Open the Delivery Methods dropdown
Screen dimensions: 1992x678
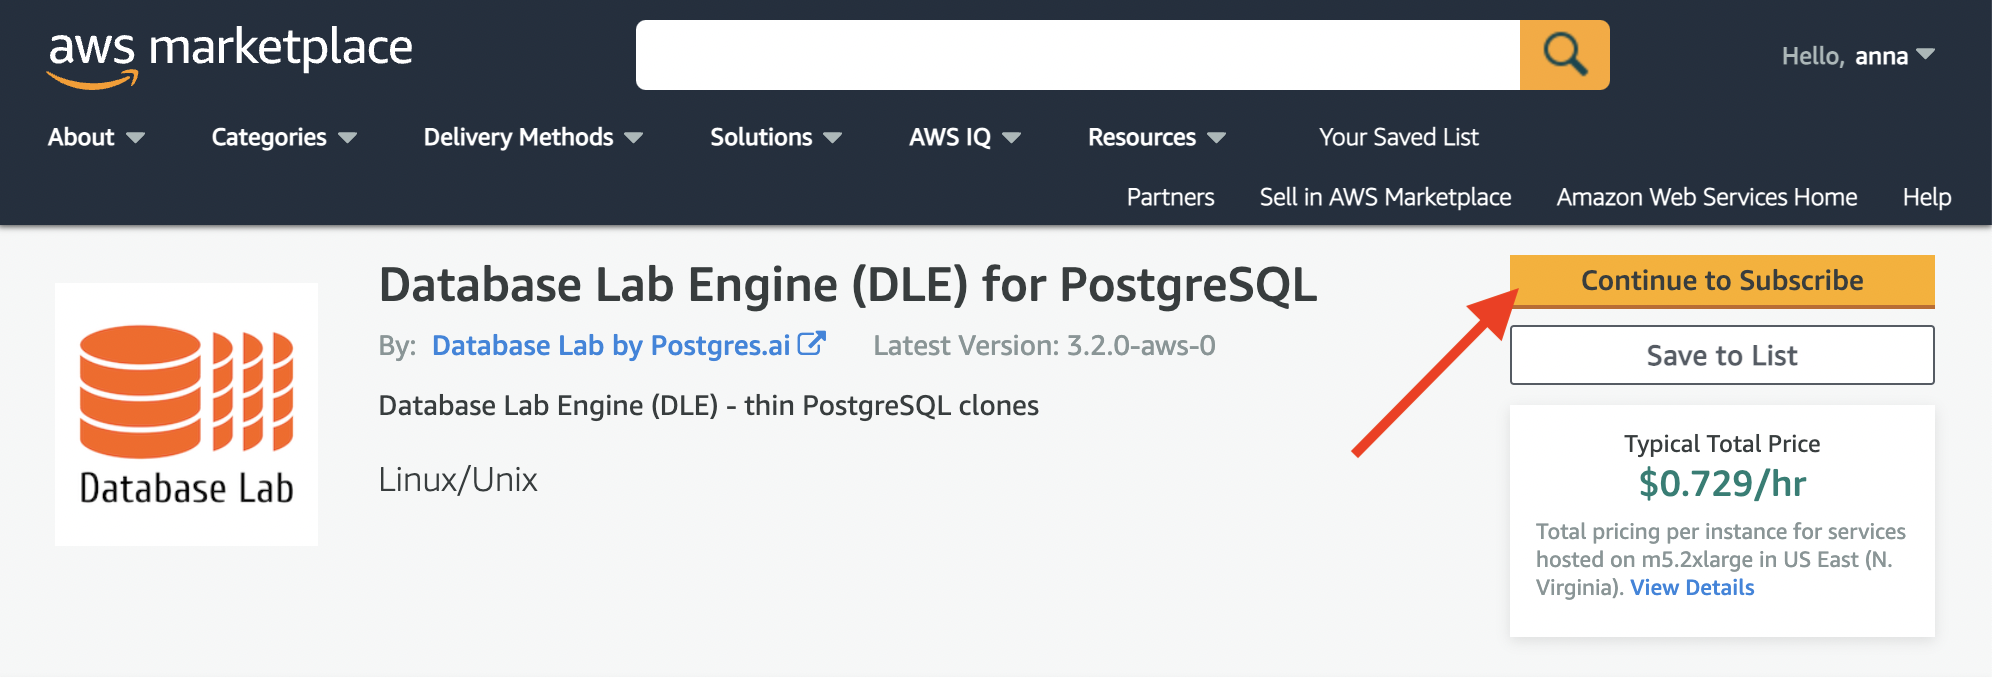[533, 137]
